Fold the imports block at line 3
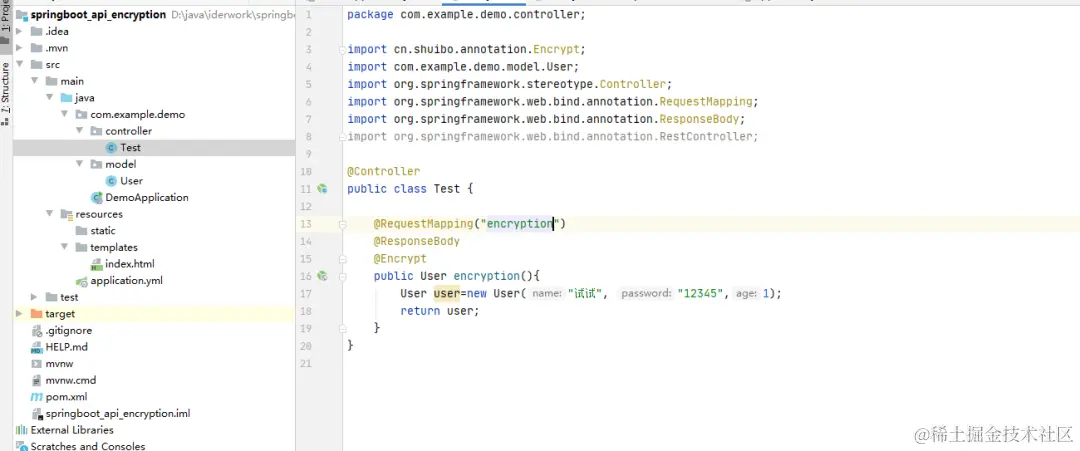The image size is (1080, 451). (x=342, y=50)
